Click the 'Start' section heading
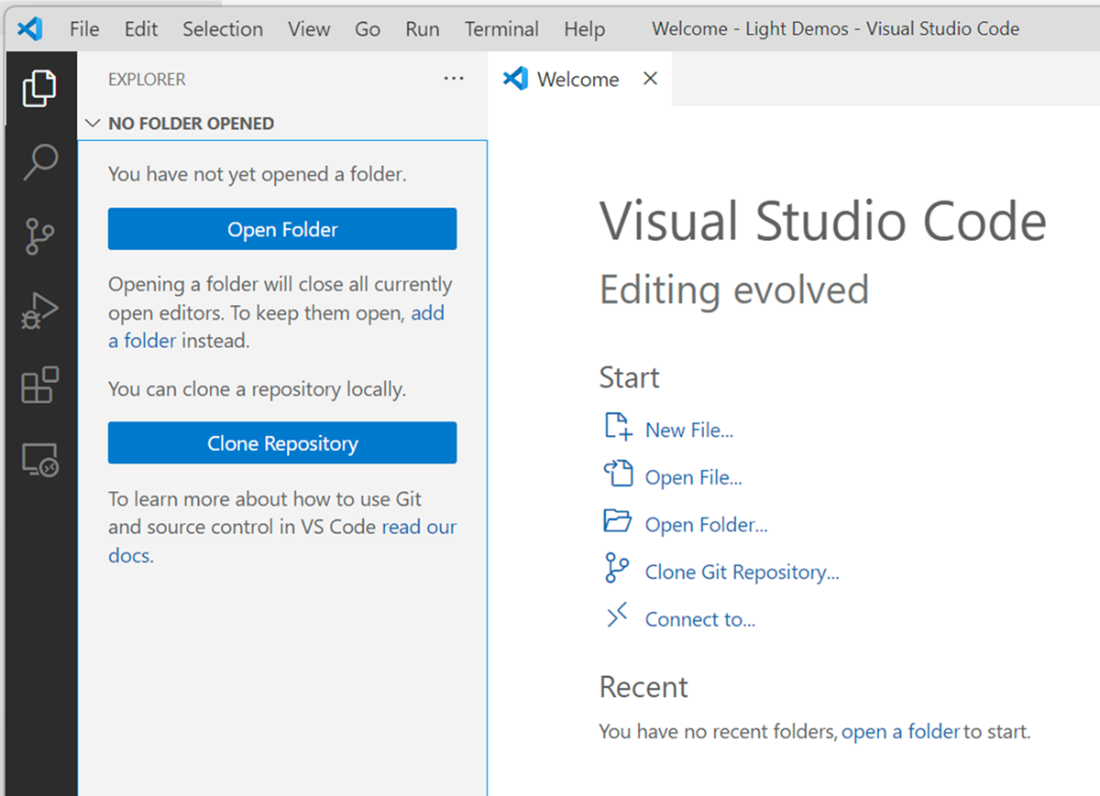1100x796 pixels. point(629,377)
